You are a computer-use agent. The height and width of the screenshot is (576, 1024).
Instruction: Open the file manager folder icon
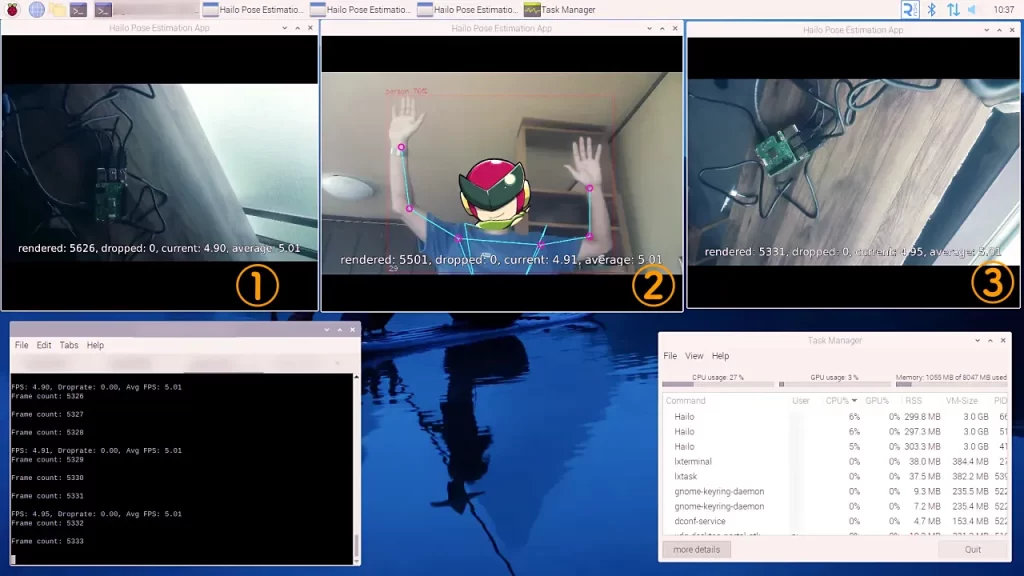57,10
